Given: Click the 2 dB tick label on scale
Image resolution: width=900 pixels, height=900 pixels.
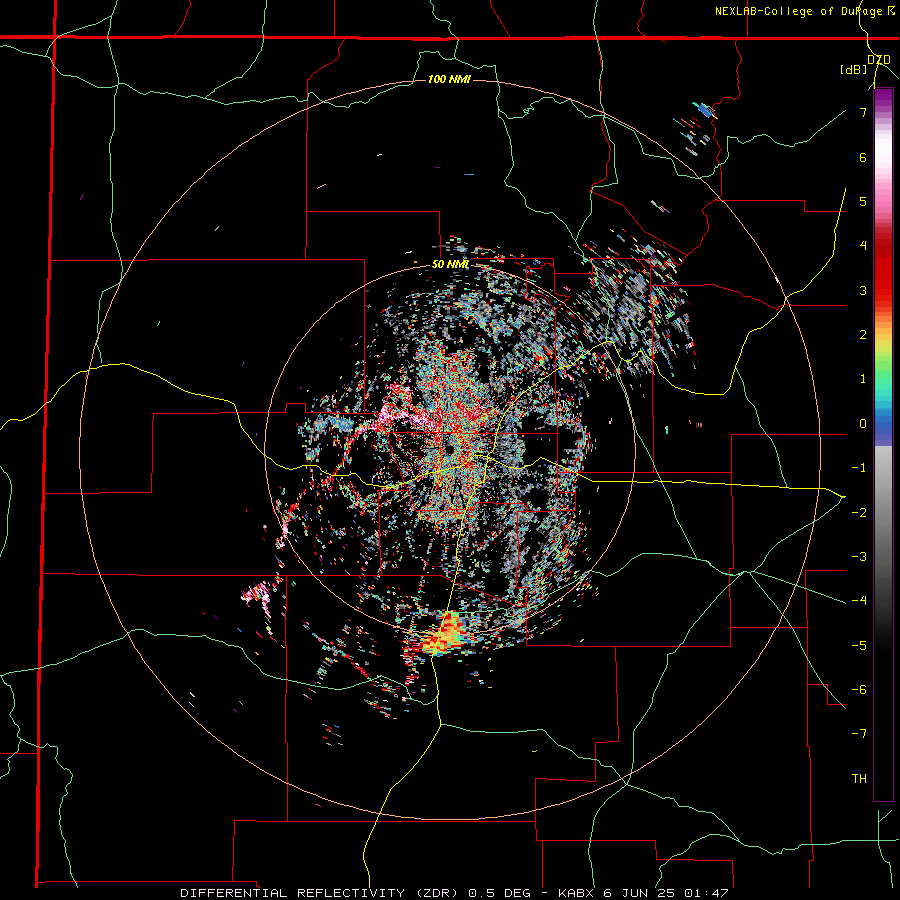Looking at the screenshot, I should (x=863, y=335).
